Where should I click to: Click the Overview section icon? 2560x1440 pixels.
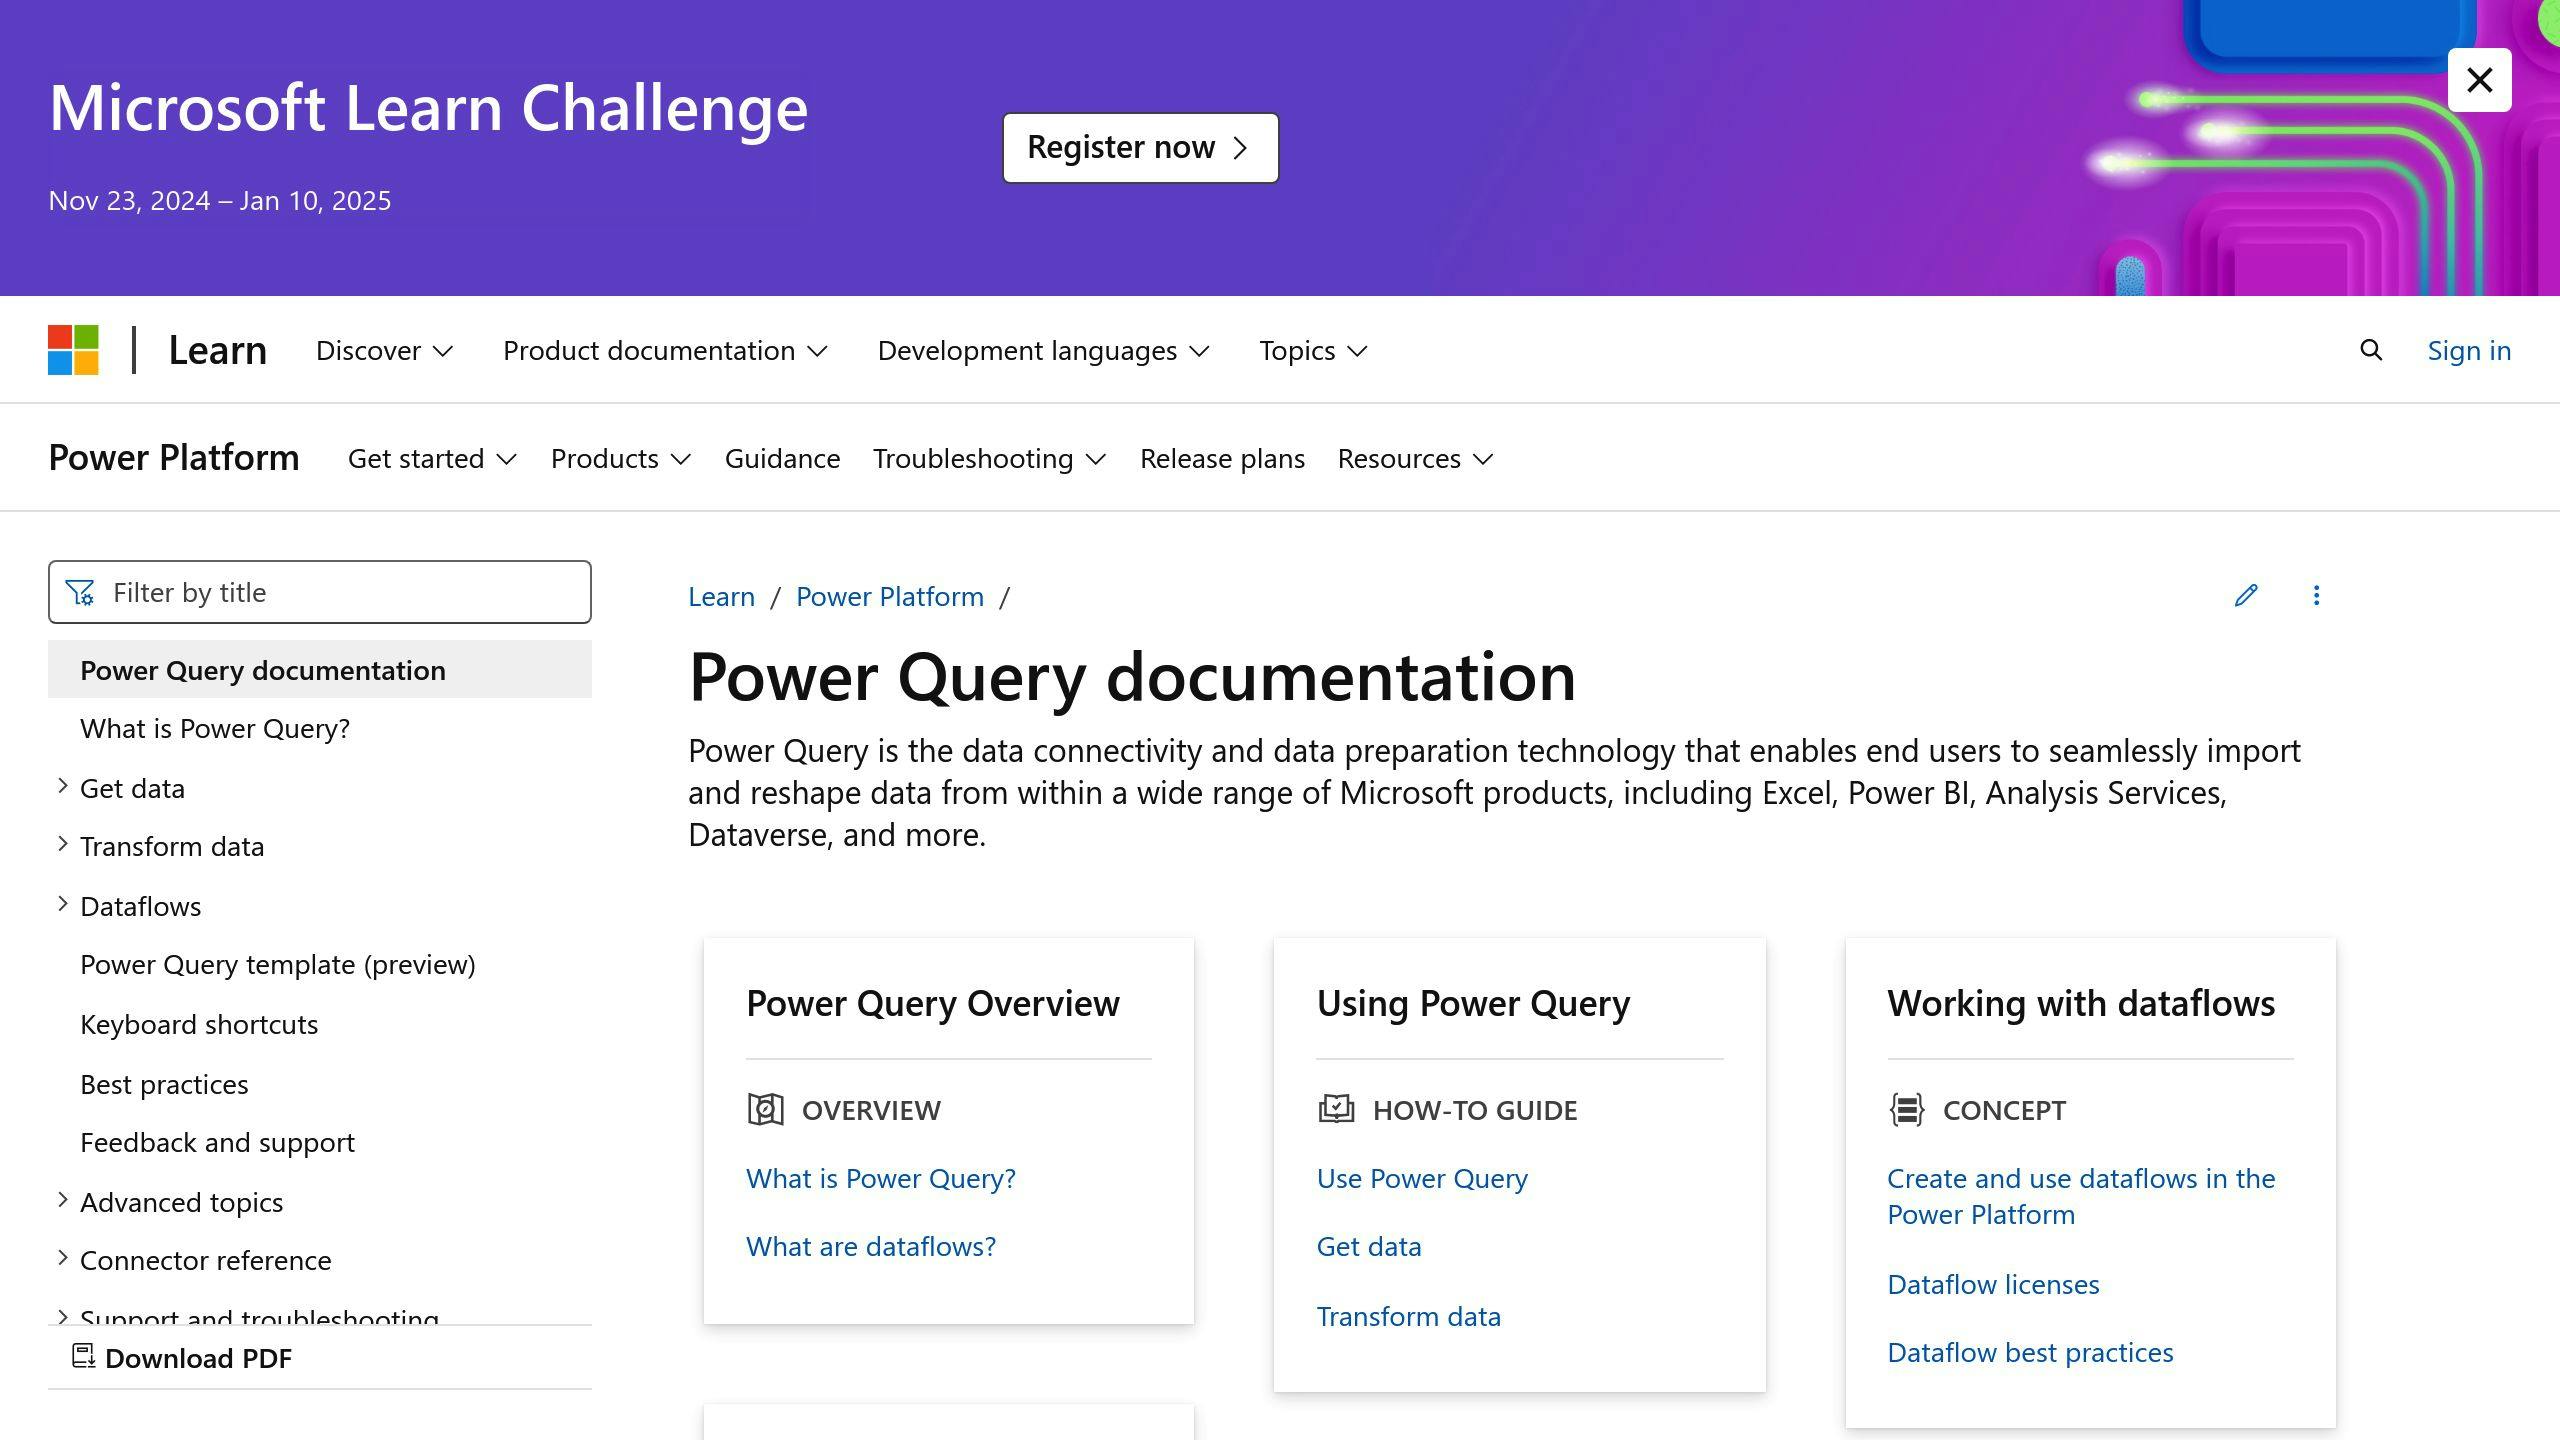765,1109
